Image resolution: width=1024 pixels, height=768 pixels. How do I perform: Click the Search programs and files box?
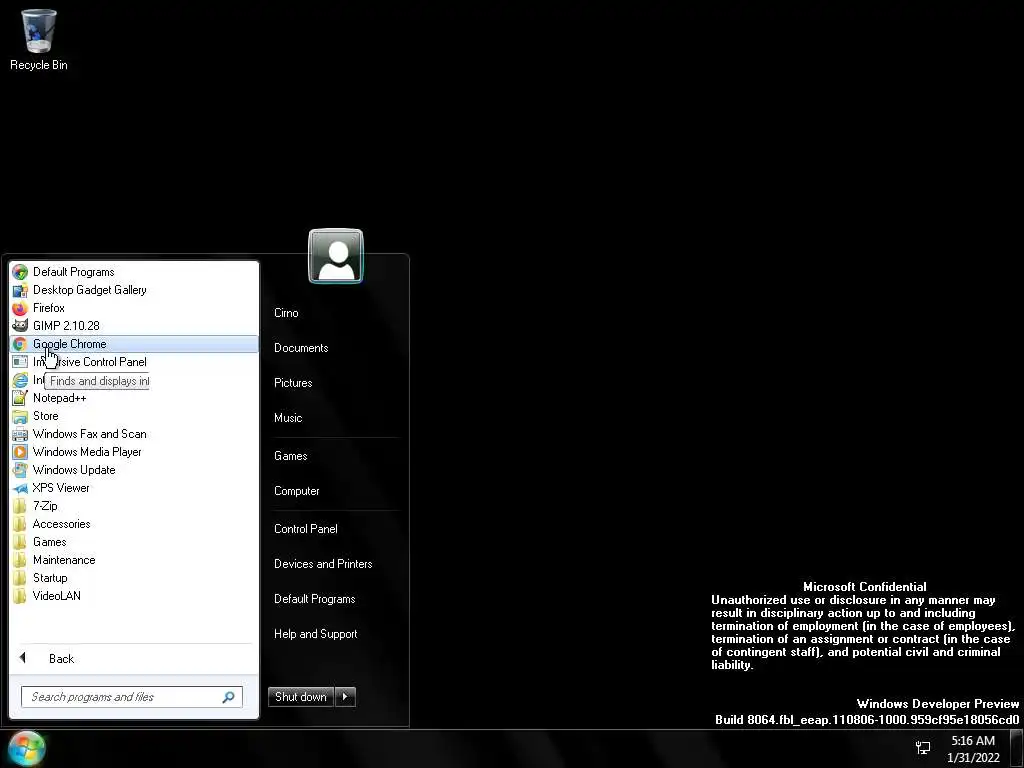[x=132, y=697]
